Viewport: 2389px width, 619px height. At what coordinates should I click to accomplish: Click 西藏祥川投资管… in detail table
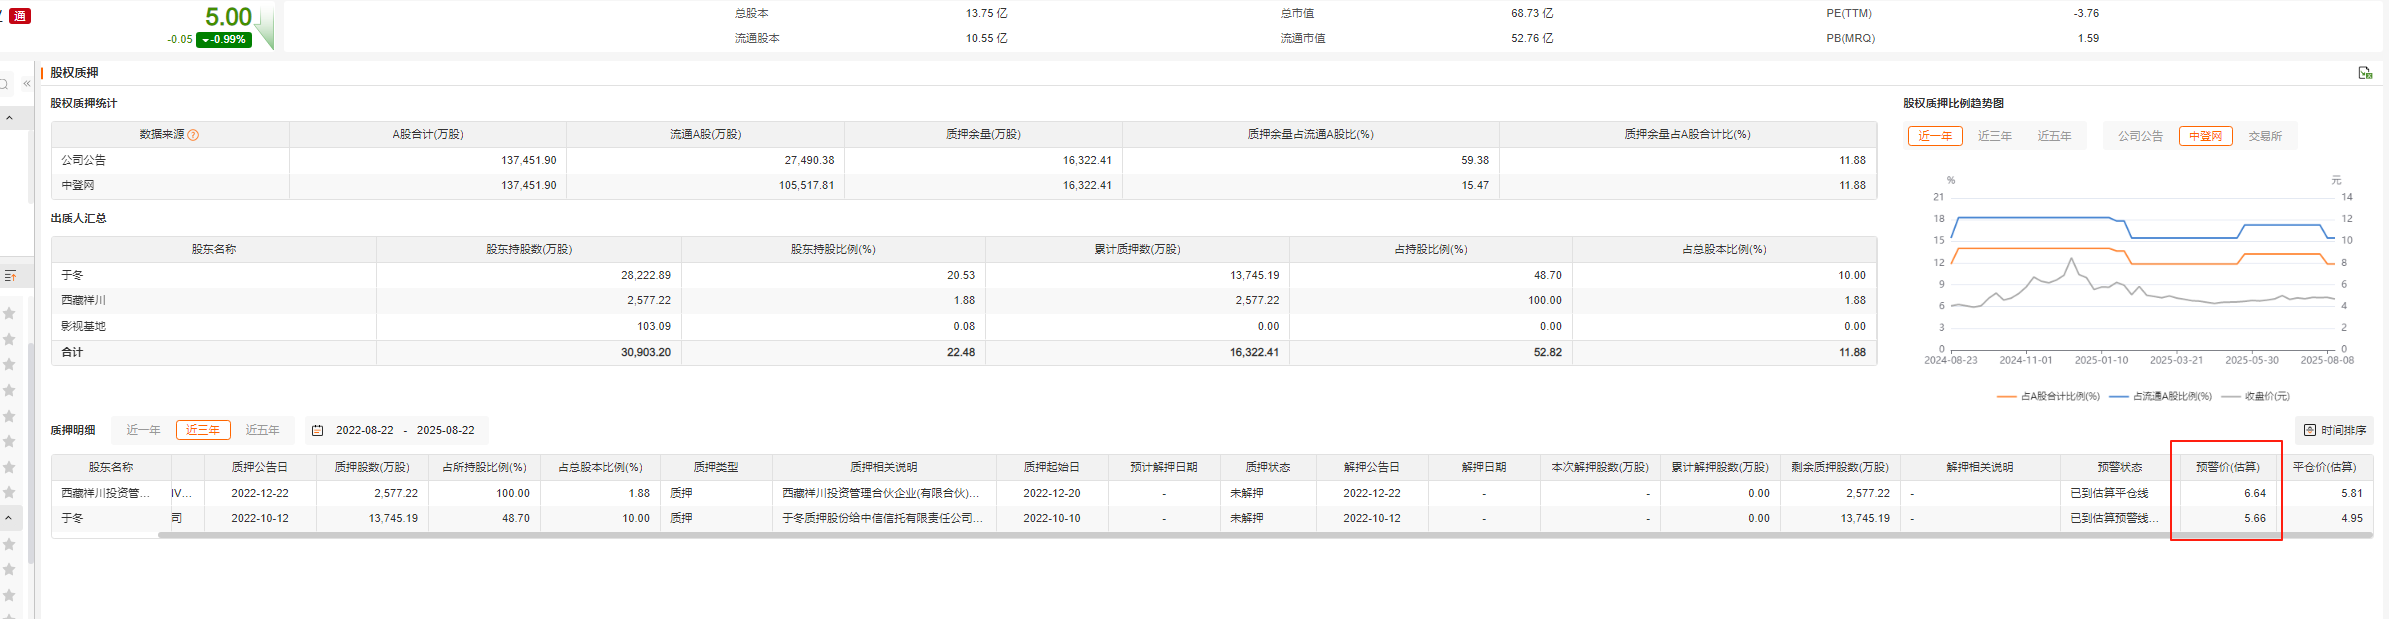click(106, 493)
